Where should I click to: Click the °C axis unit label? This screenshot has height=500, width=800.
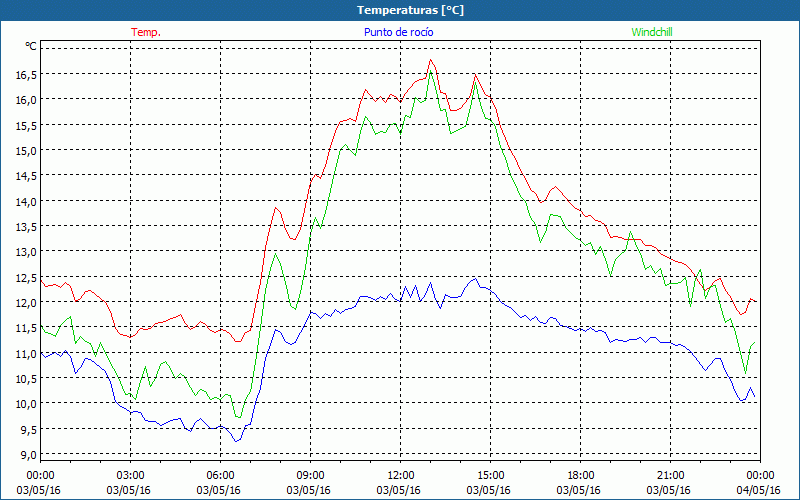coord(31,46)
